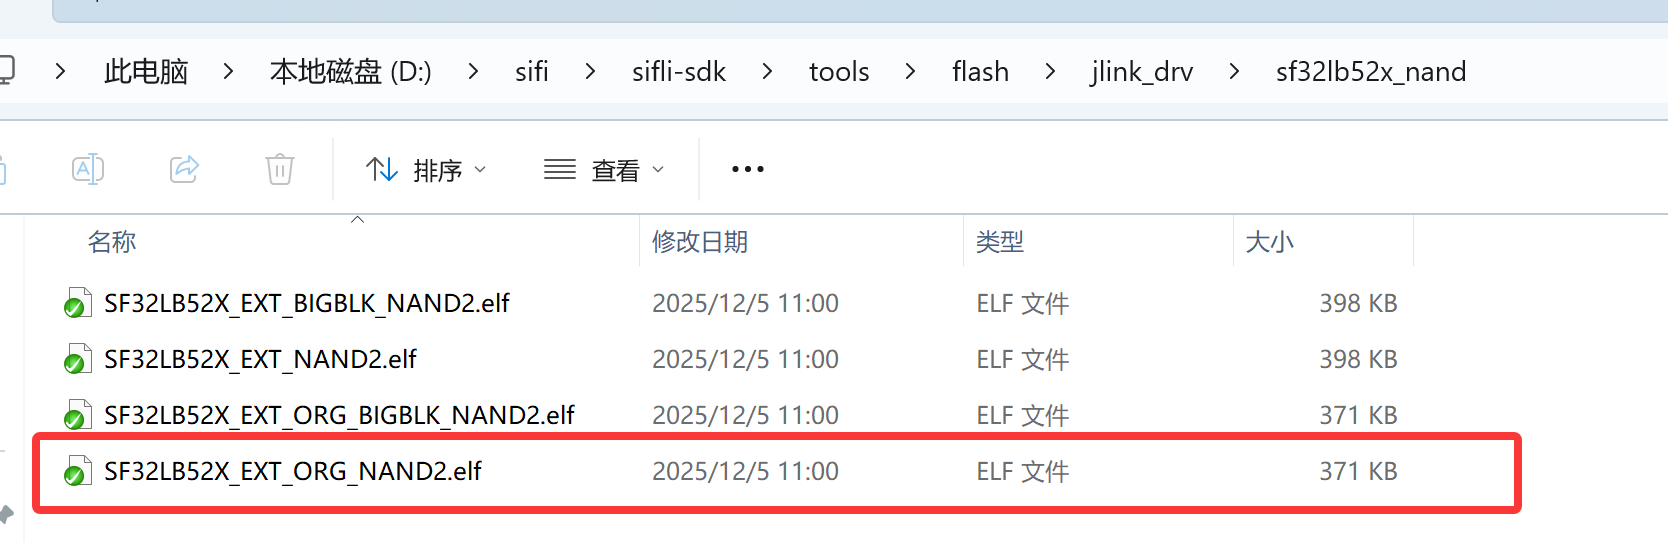The height and width of the screenshot is (542, 1668).
Task: Expand the chevron after jlink_drv in the path
Action: (1234, 71)
